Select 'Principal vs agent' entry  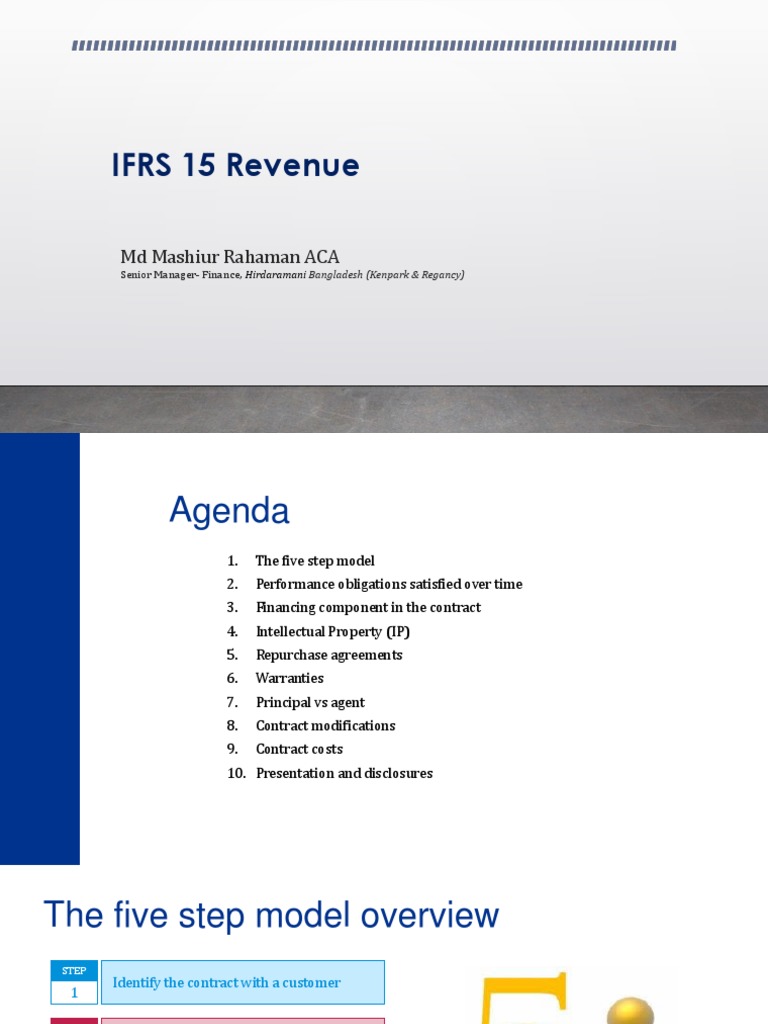pos(310,703)
